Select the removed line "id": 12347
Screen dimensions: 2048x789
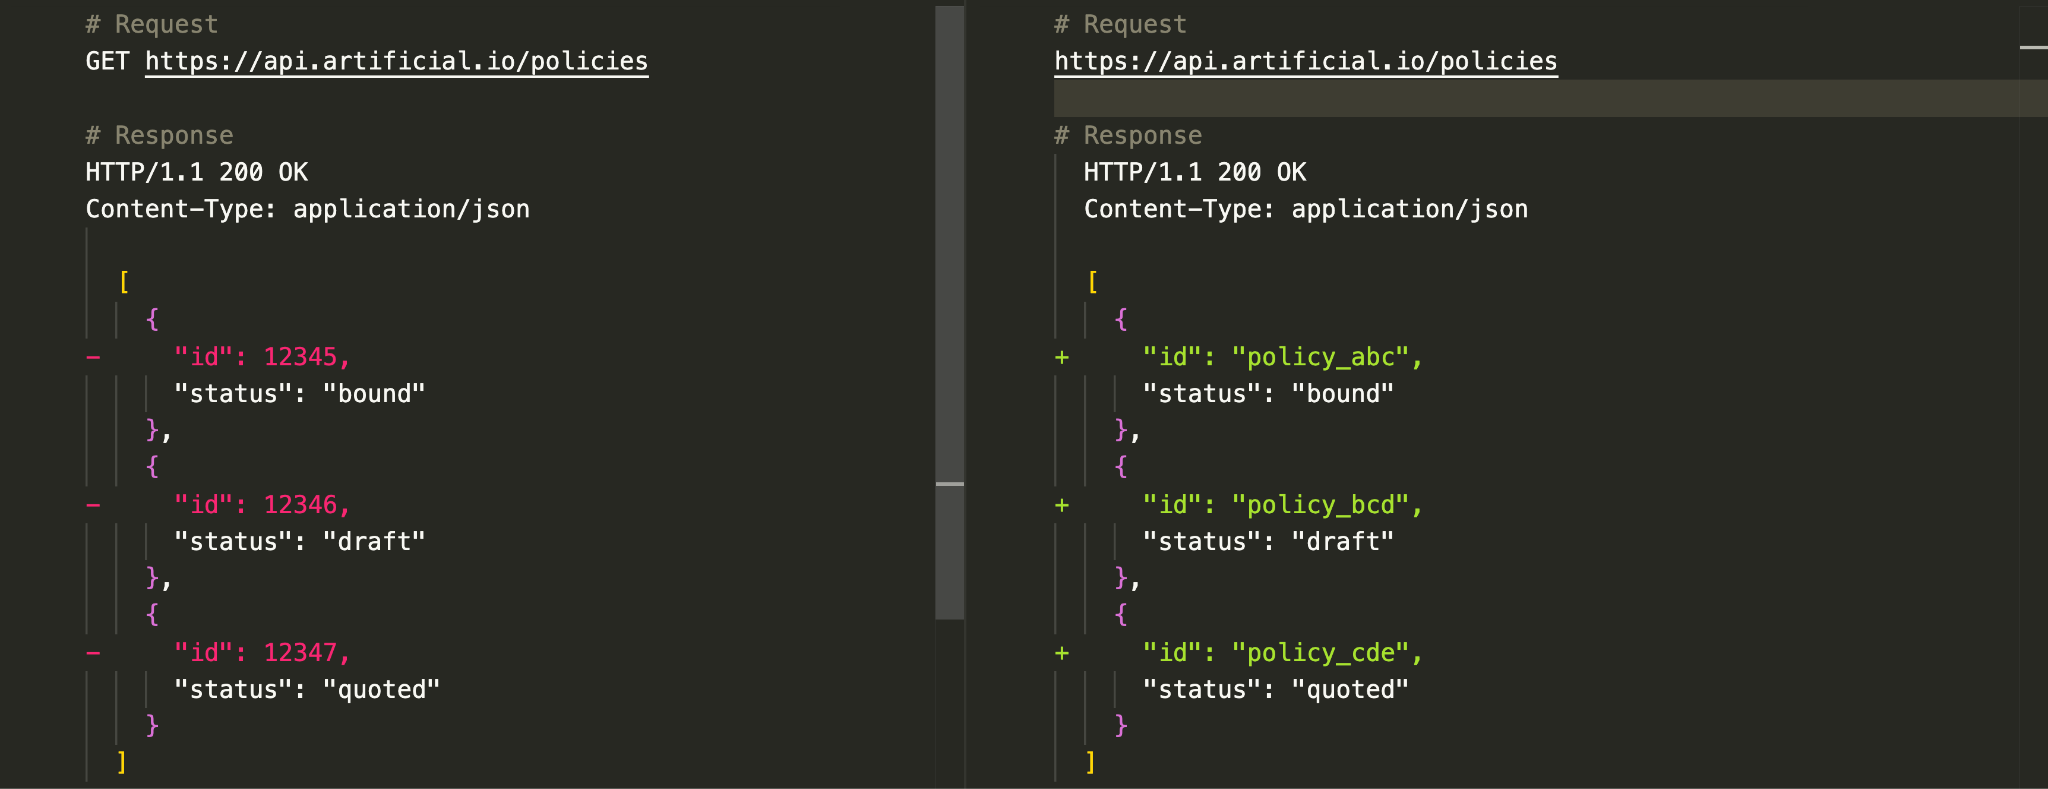pyautogui.click(x=262, y=653)
